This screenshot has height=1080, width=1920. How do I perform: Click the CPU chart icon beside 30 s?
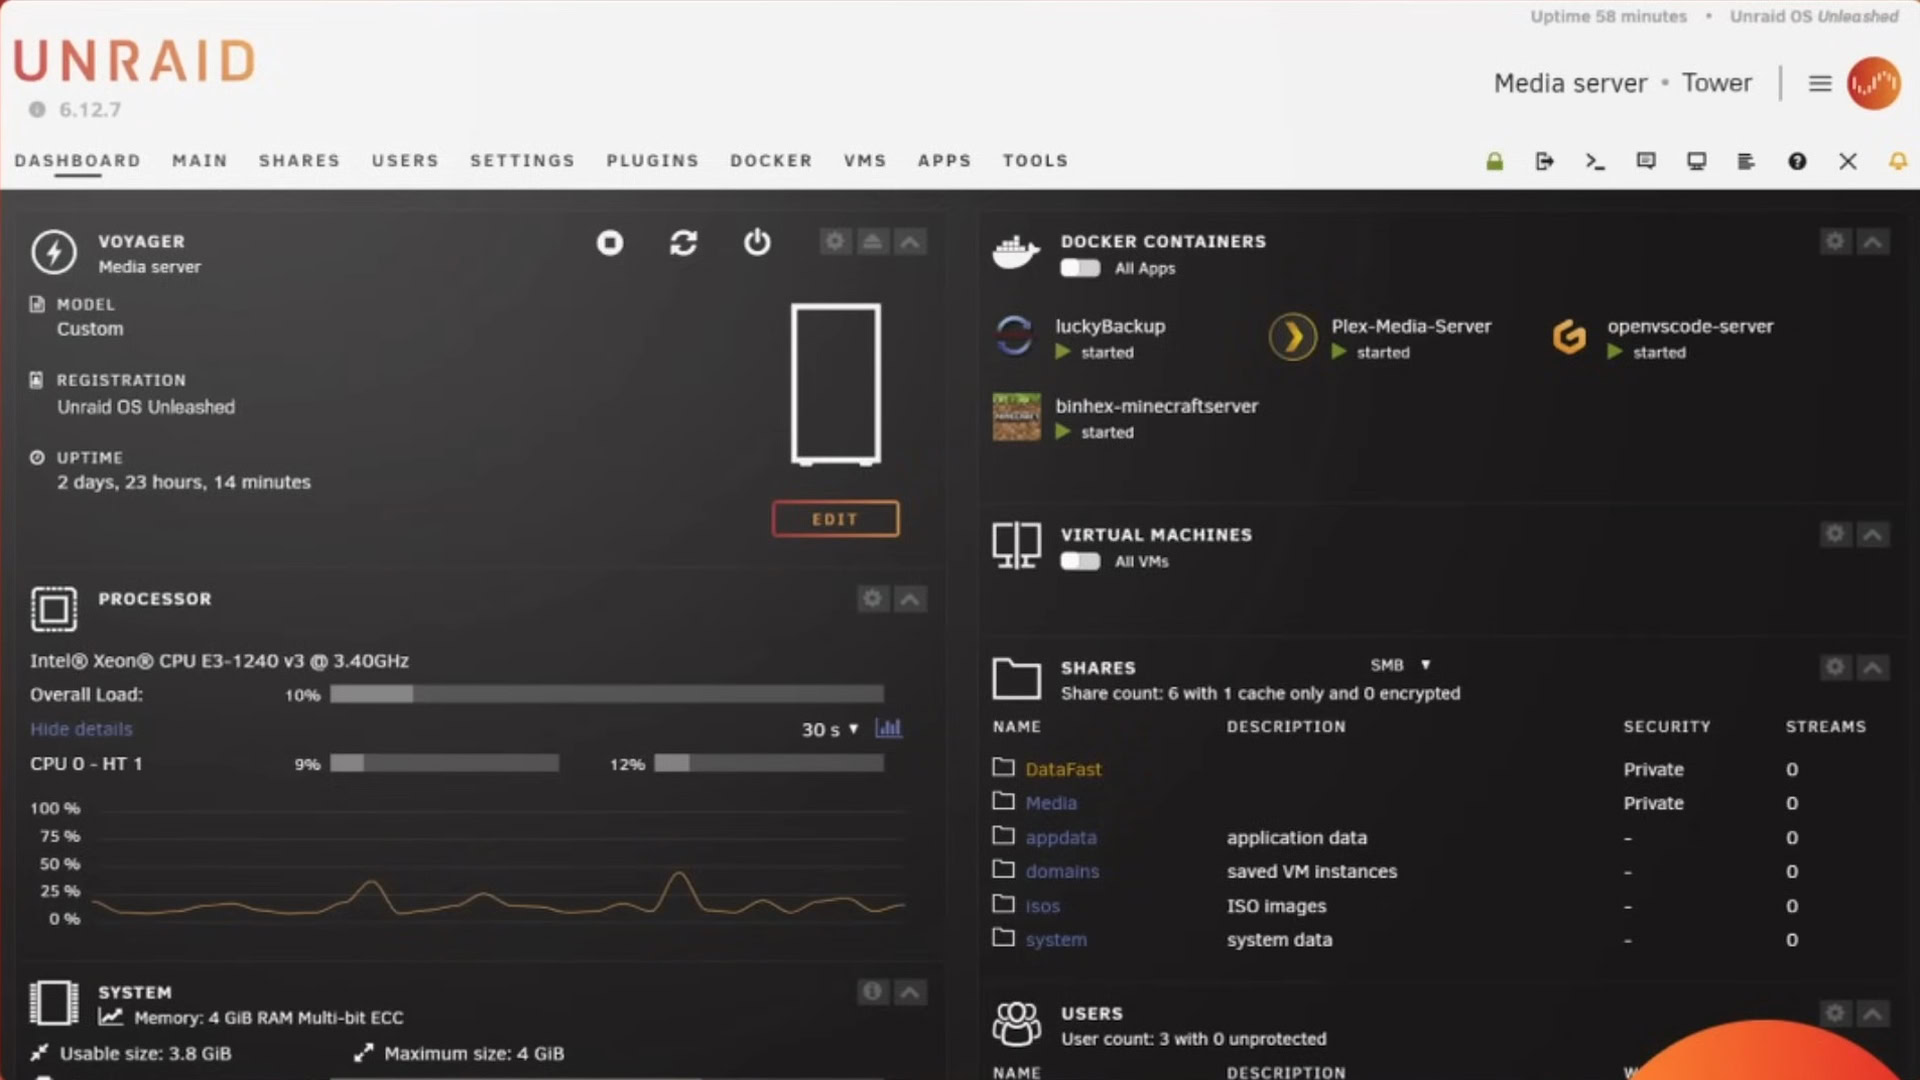(888, 728)
